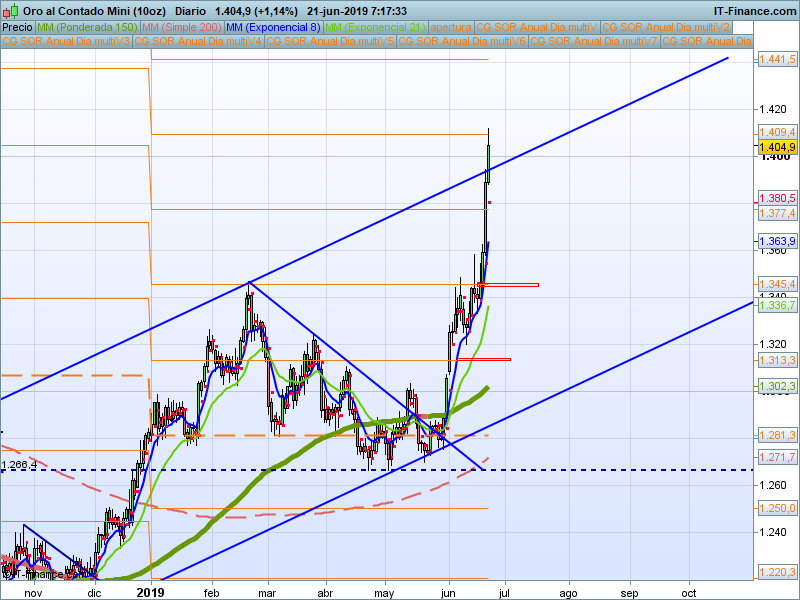Screen dimensions: 800x600
Task: Select the Precio tab
Action: (x=18, y=28)
